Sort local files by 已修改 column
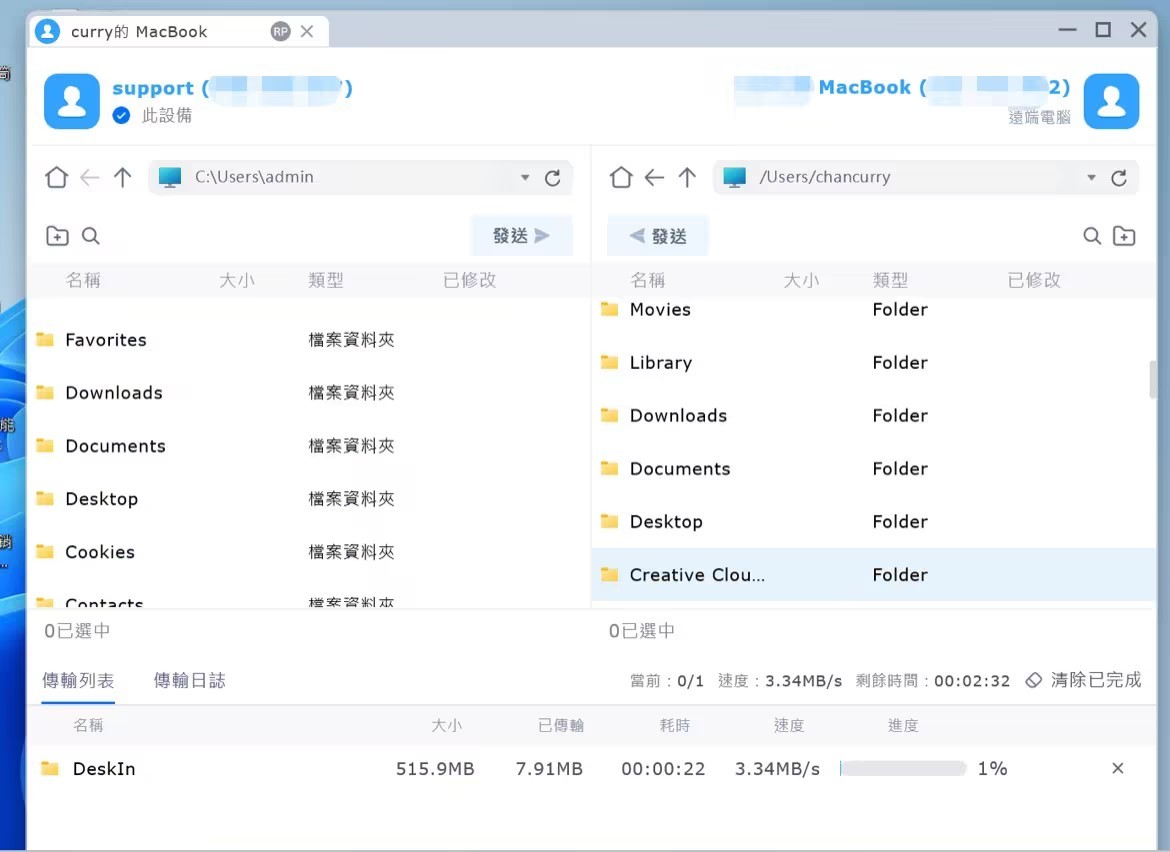Screen dimensions: 1170x852 click(x=469, y=280)
